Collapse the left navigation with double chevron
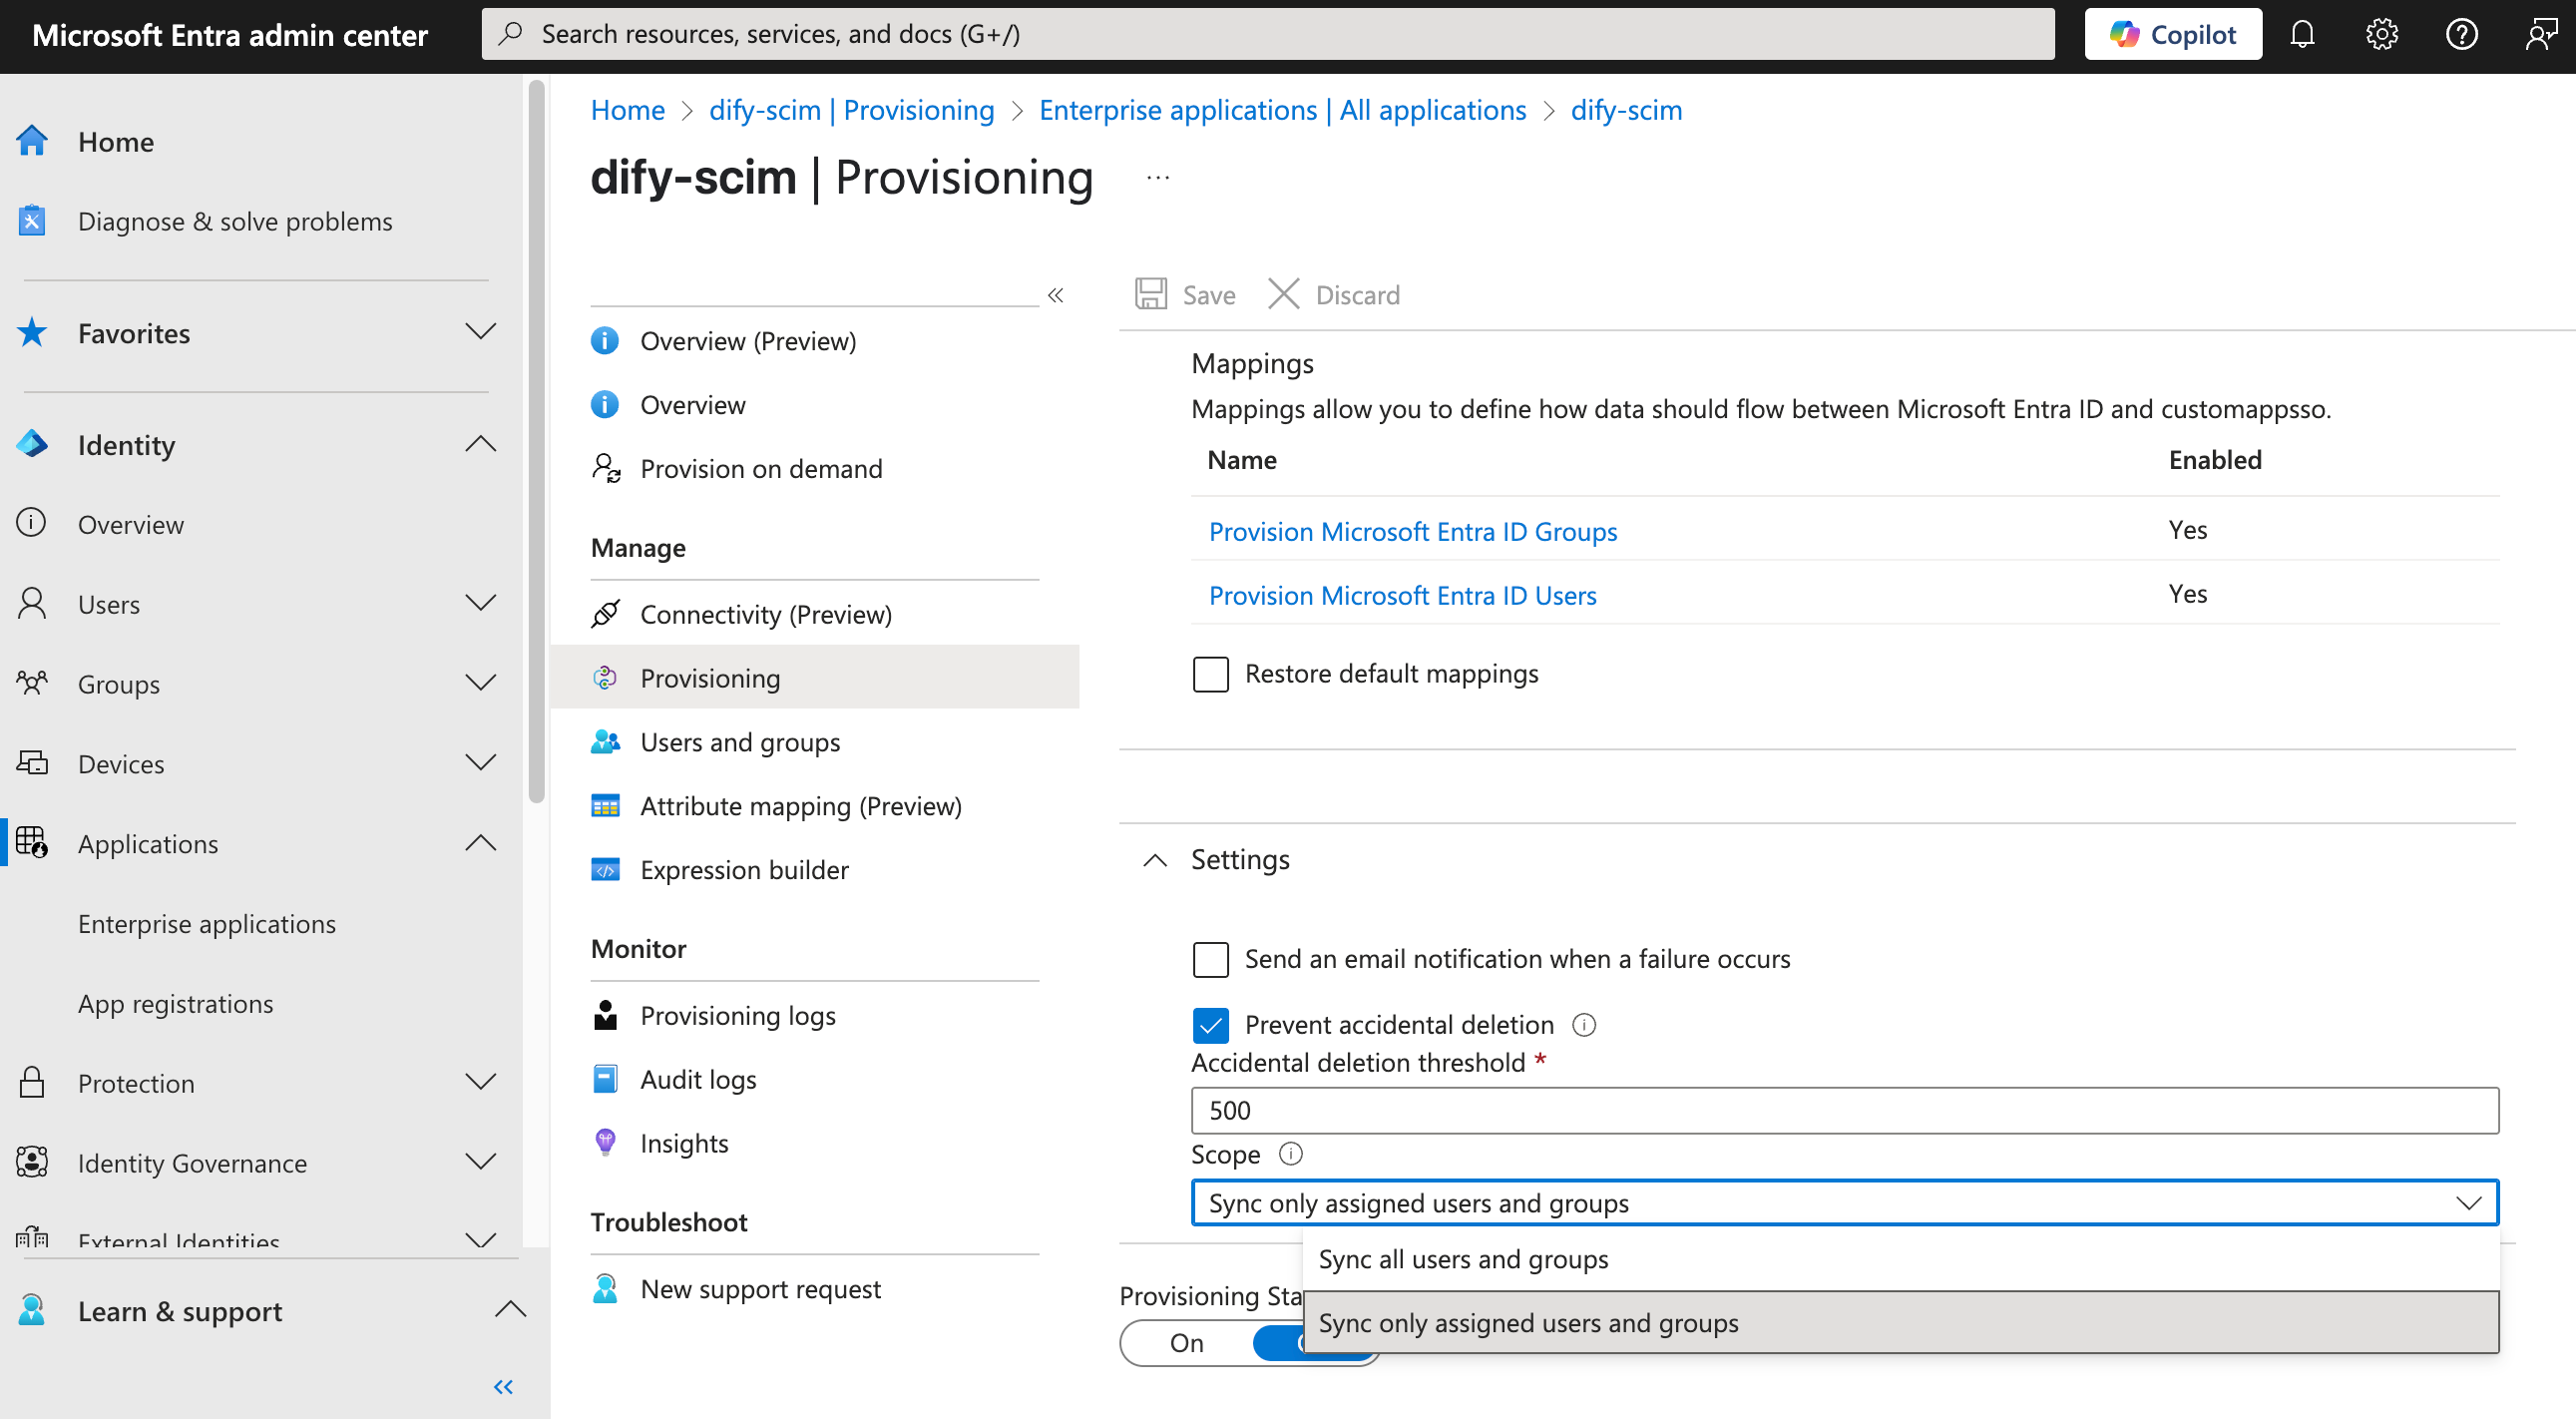2576x1419 pixels. coord(503,1388)
